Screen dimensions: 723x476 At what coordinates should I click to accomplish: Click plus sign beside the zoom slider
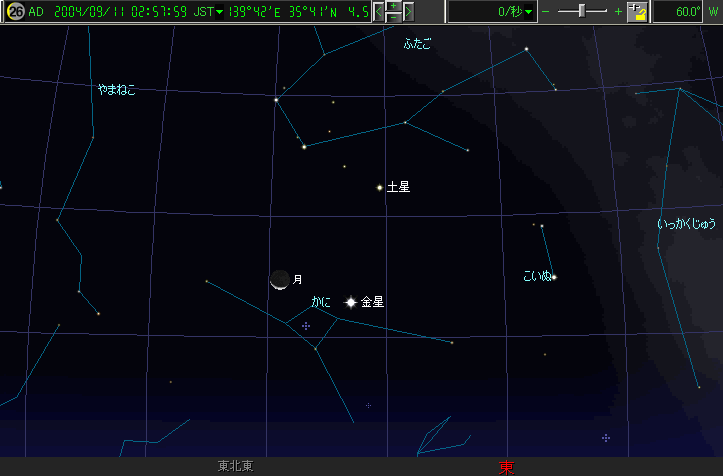click(x=618, y=12)
